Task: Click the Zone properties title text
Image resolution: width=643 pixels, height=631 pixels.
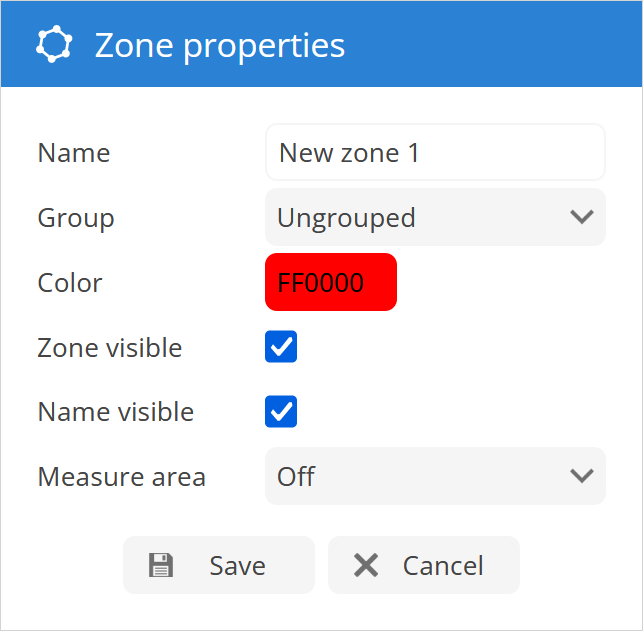Action: click(220, 45)
